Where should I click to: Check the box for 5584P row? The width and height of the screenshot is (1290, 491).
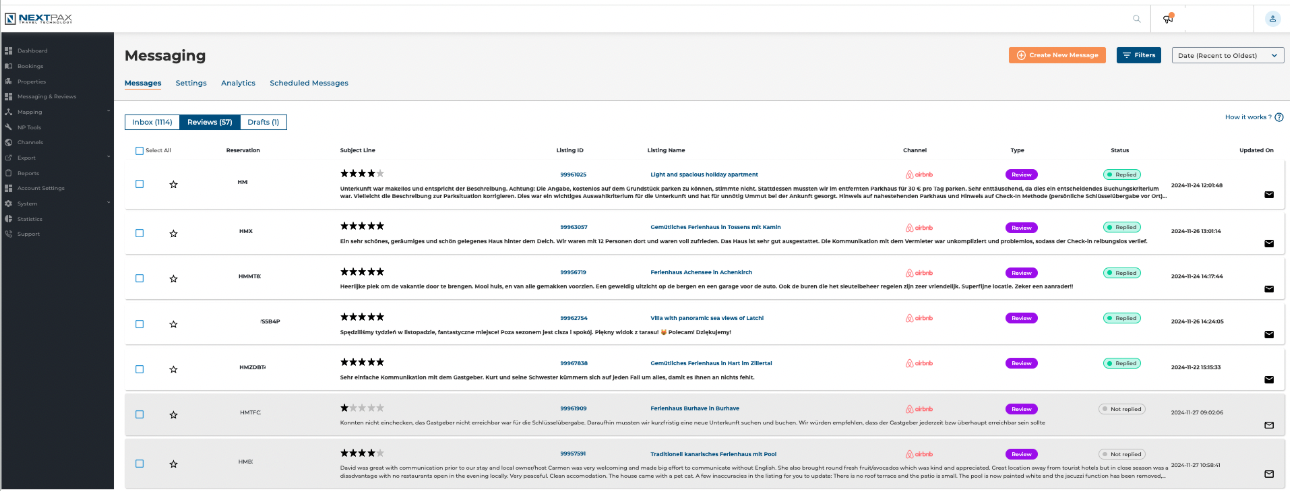click(139, 323)
